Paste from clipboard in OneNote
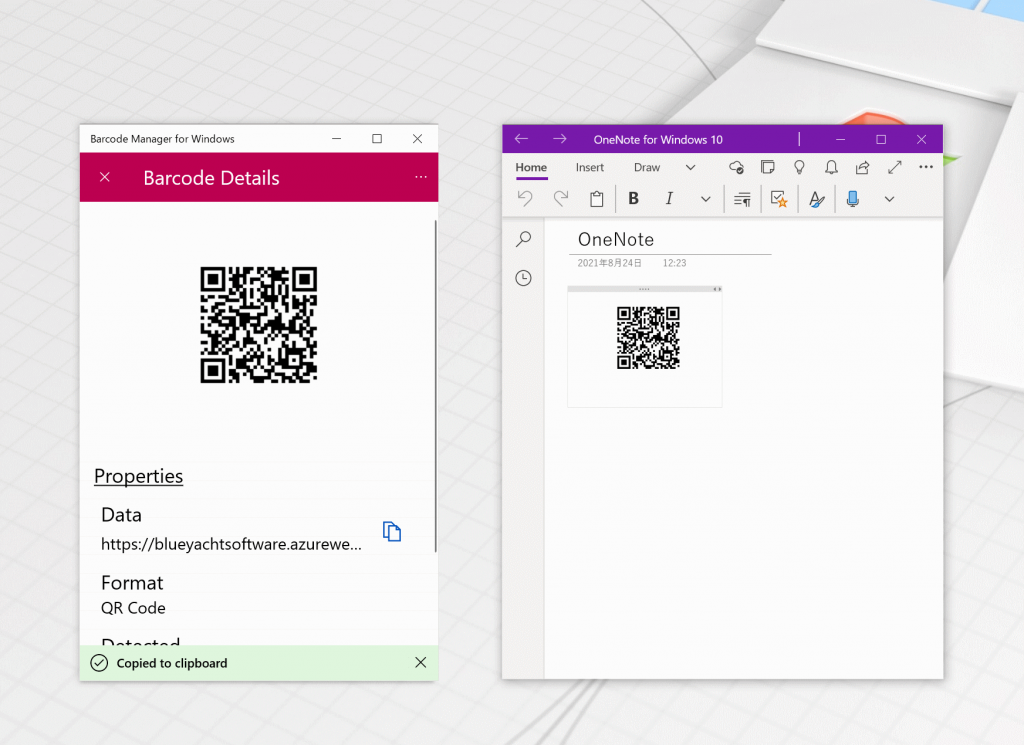This screenshot has width=1024, height=745. tap(596, 198)
